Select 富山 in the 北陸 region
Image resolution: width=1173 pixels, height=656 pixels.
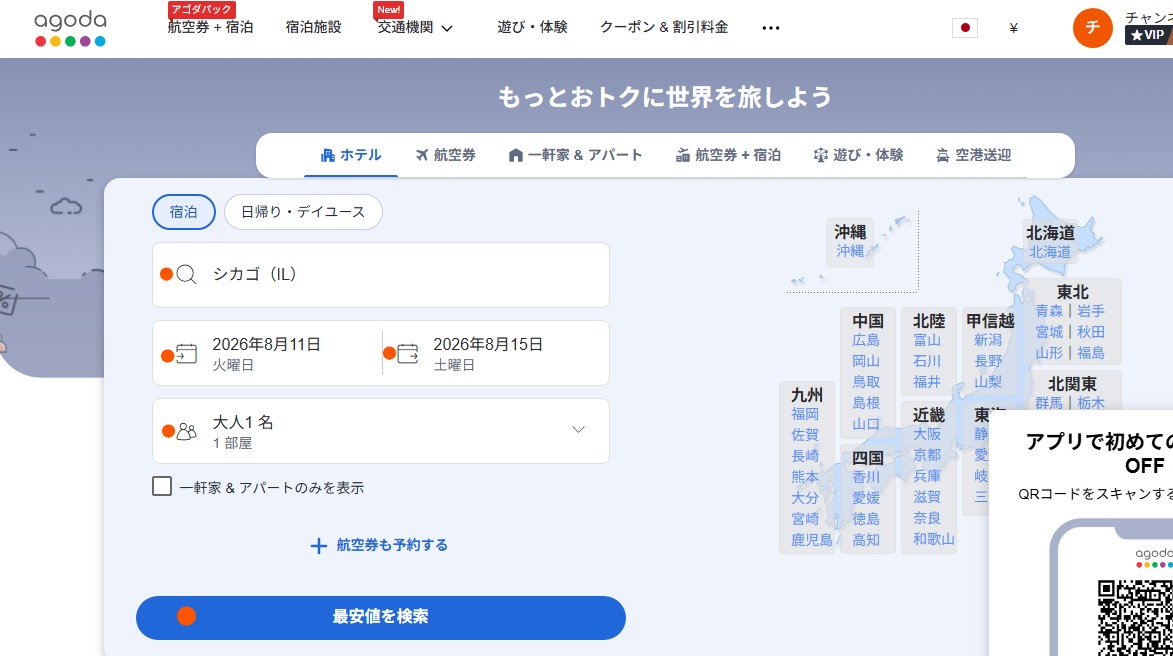927,340
